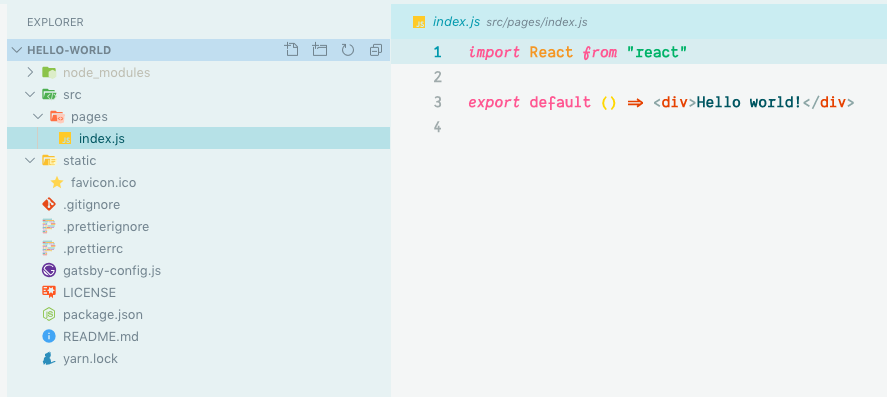
Task: Refresh the explorer with the circular arrow icon
Action: click(347, 50)
